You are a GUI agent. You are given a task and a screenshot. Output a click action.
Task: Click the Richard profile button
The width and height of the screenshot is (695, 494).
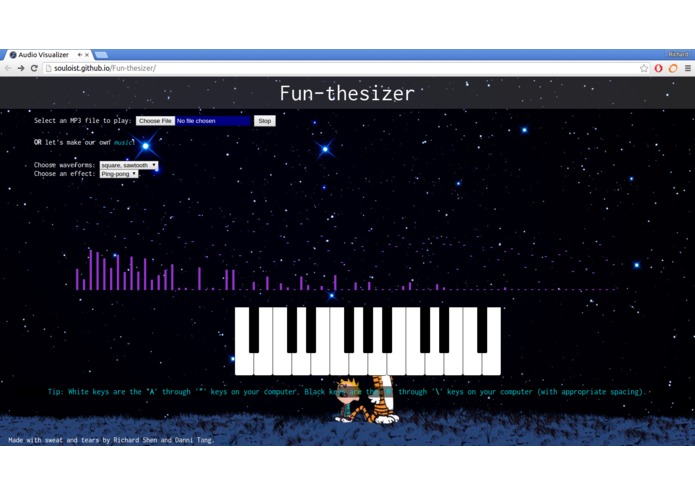678,54
